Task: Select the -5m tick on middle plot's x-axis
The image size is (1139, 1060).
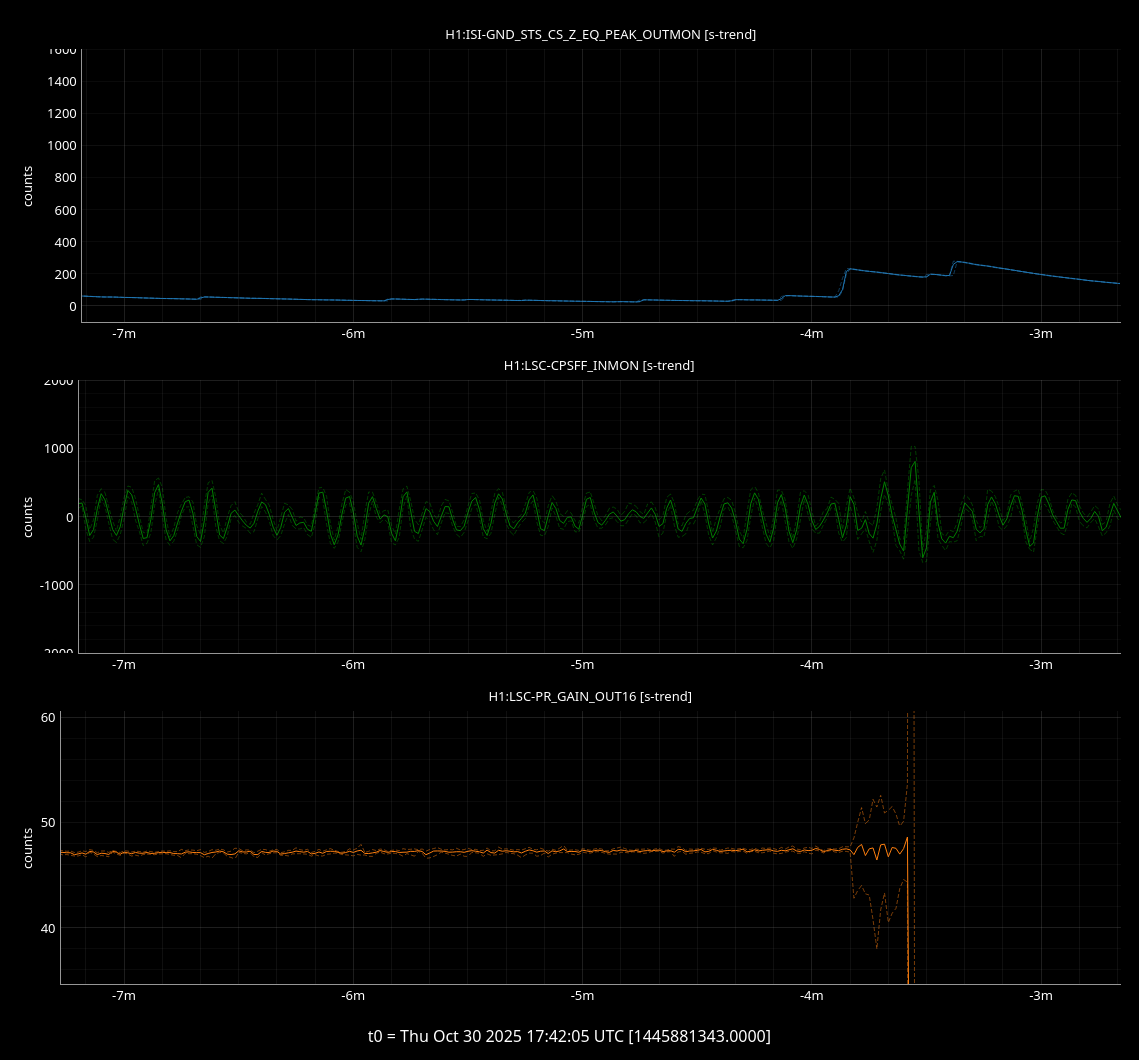Action: (582, 664)
